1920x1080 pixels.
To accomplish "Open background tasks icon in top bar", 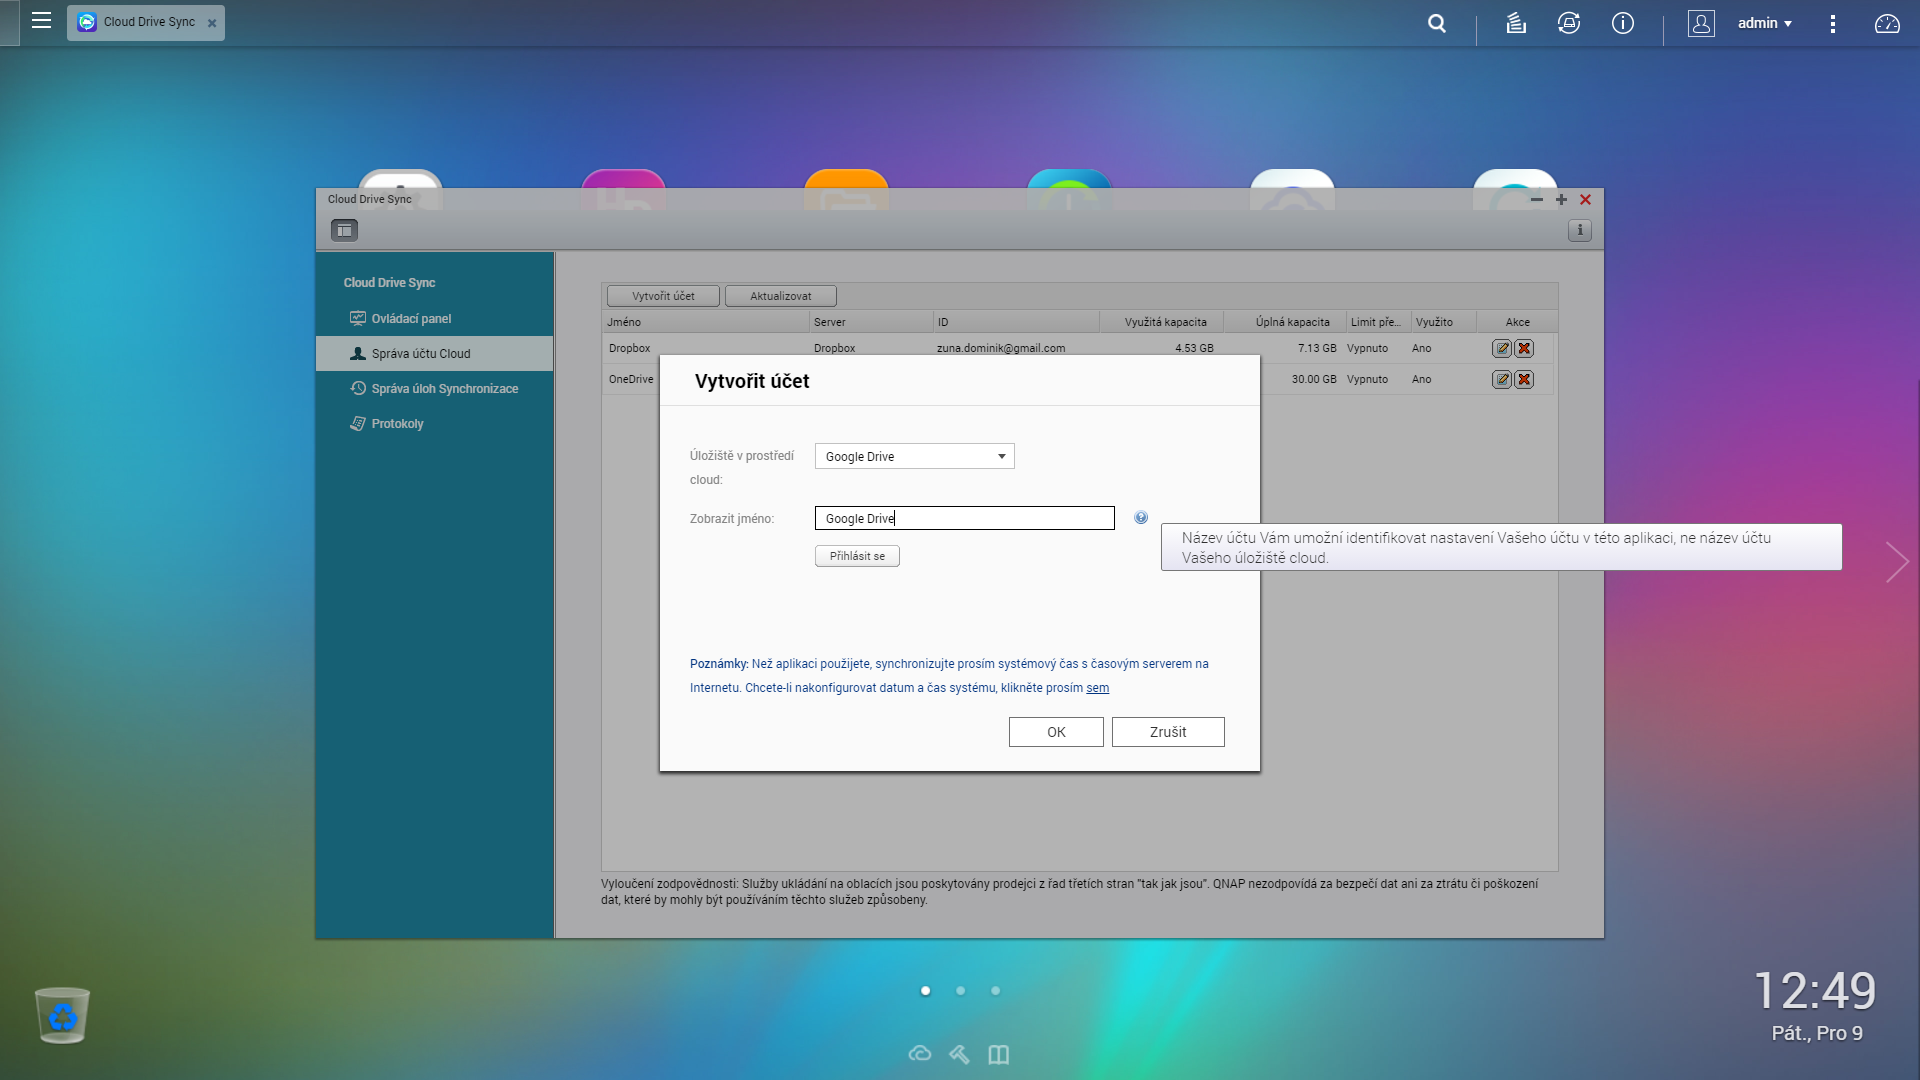I will coord(1516,23).
